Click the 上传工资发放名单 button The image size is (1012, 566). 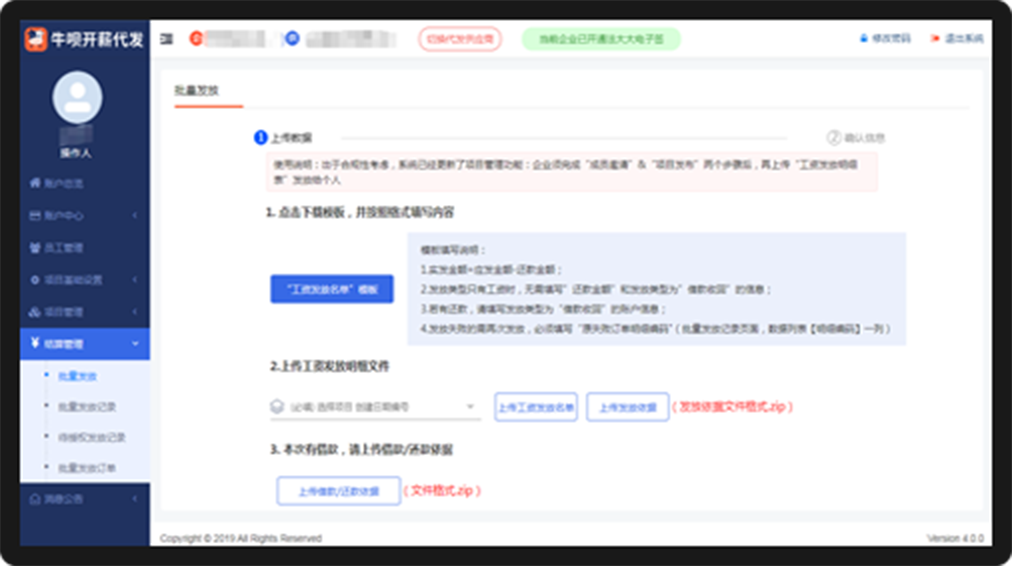click(x=536, y=407)
